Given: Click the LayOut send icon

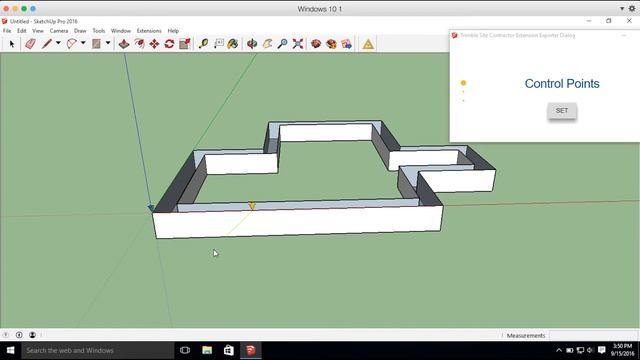Looking at the screenshot, I should [x=347, y=44].
